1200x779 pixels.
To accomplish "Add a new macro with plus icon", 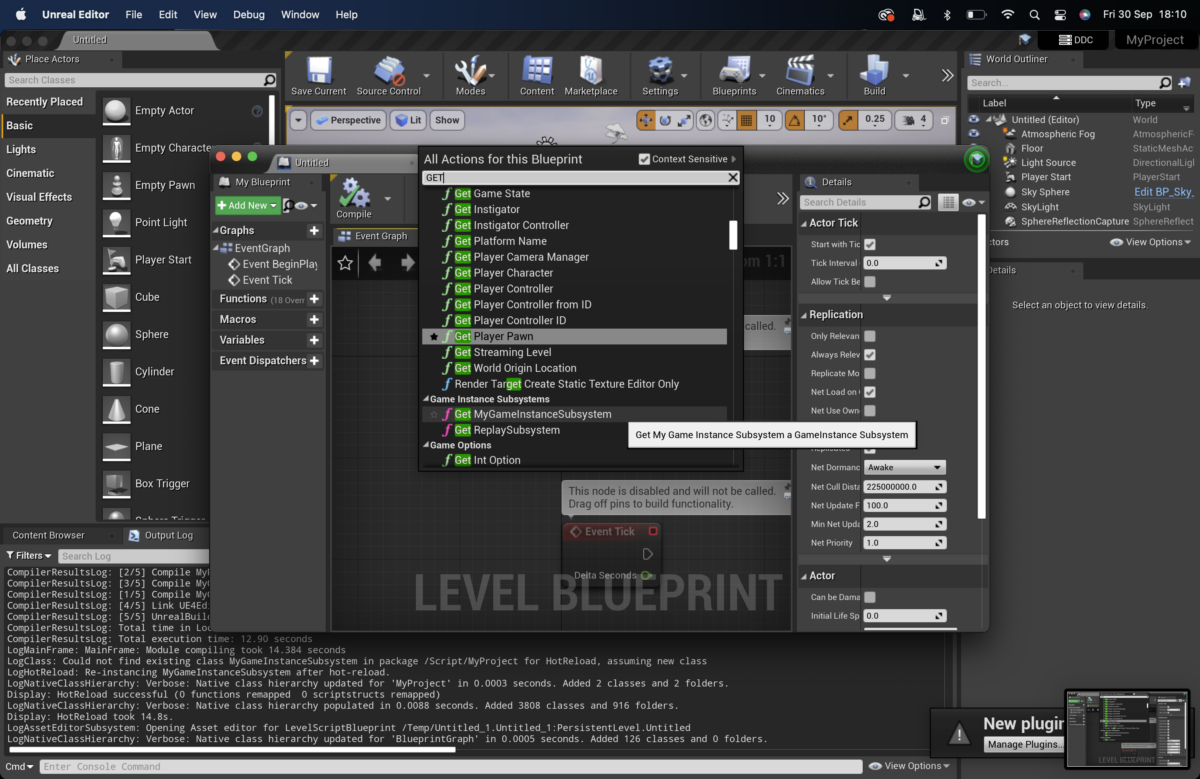I will tap(314, 319).
